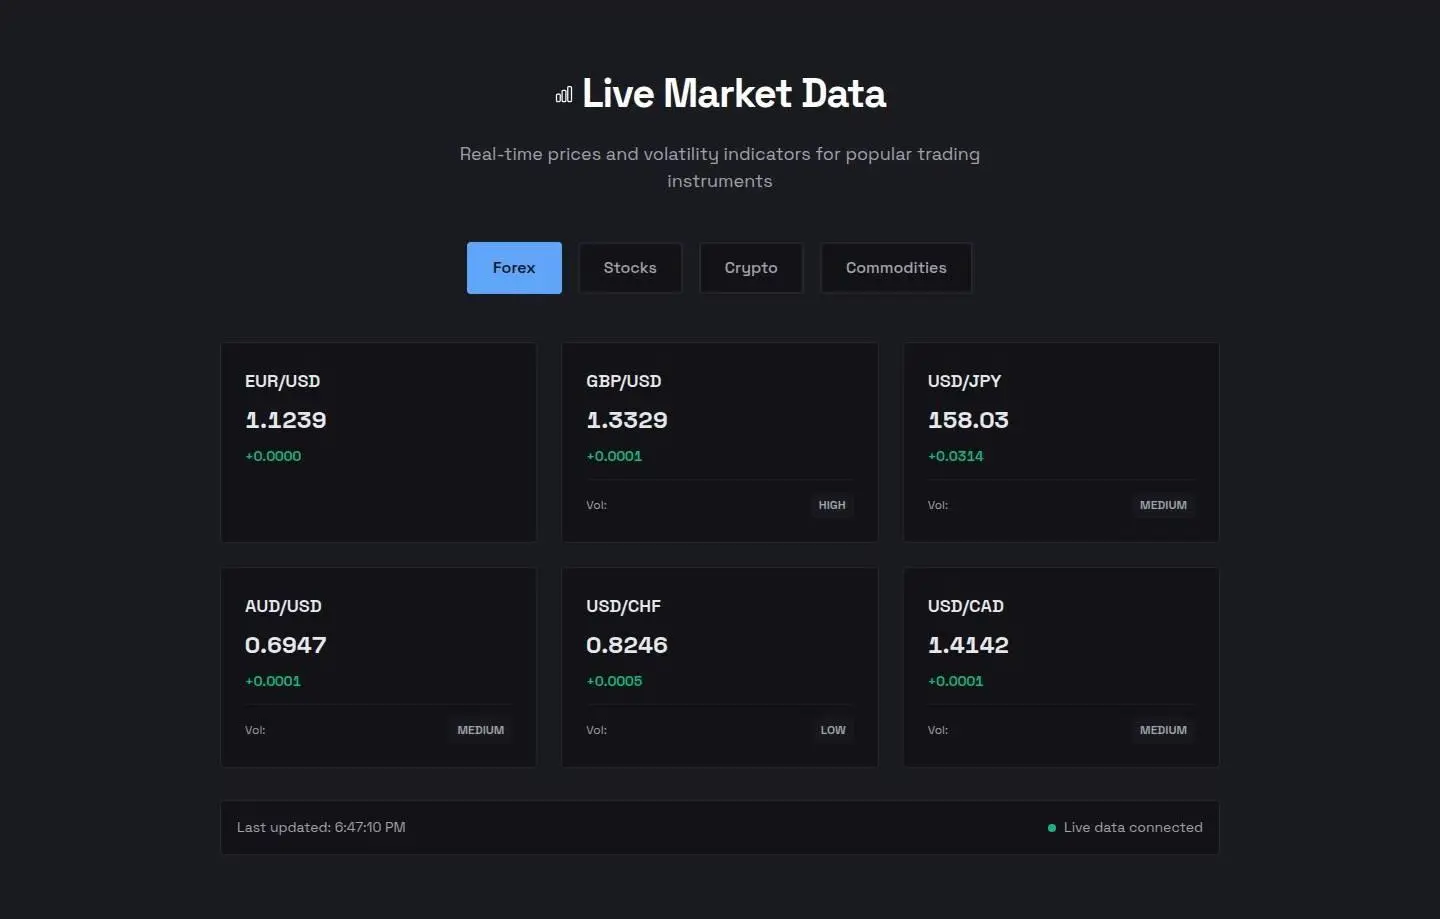
Task: Click the MEDIUM volatility badge on USD/JPY
Action: click(1163, 505)
